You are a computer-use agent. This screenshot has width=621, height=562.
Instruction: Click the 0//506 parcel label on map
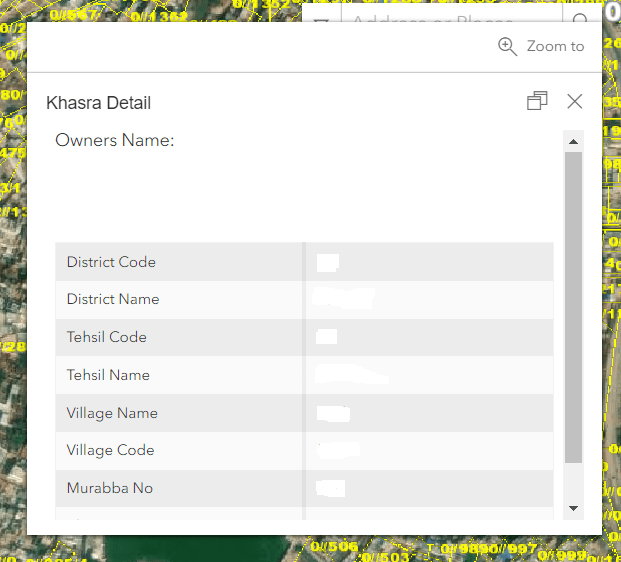click(x=334, y=547)
